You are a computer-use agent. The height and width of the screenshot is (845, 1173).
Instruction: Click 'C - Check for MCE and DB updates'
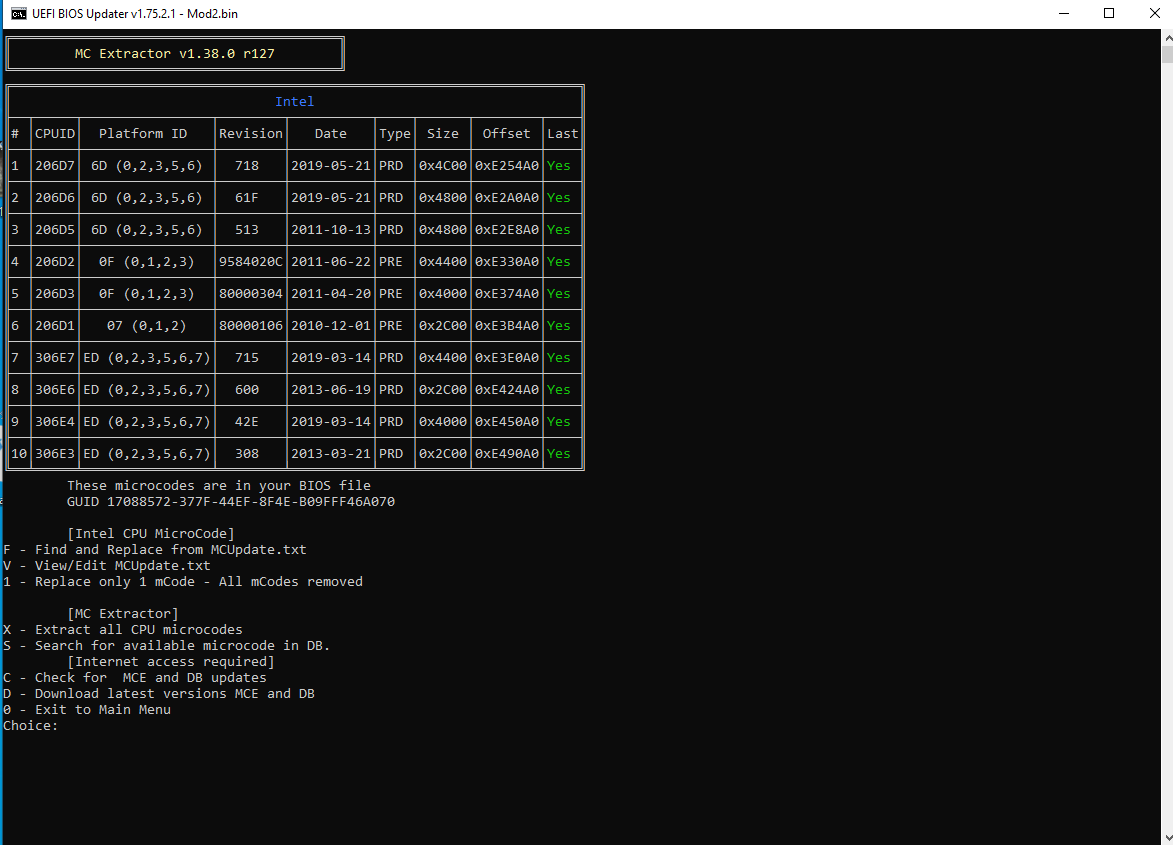[135, 677]
